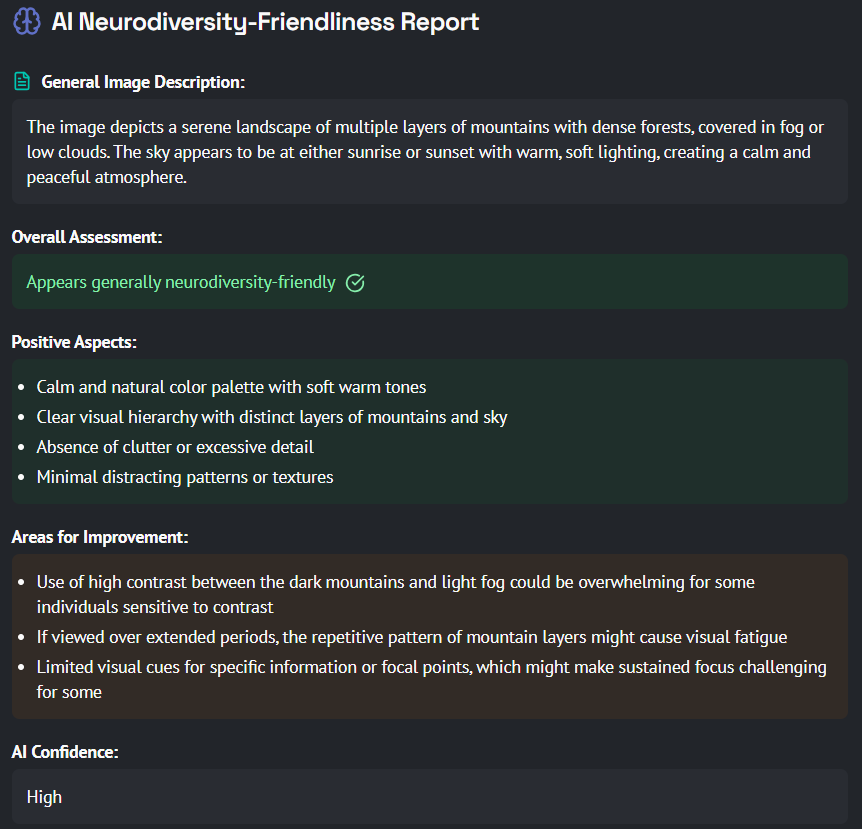The image size is (862, 829).
Task: Select the high contrast improvement bullet
Action: [x=395, y=594]
